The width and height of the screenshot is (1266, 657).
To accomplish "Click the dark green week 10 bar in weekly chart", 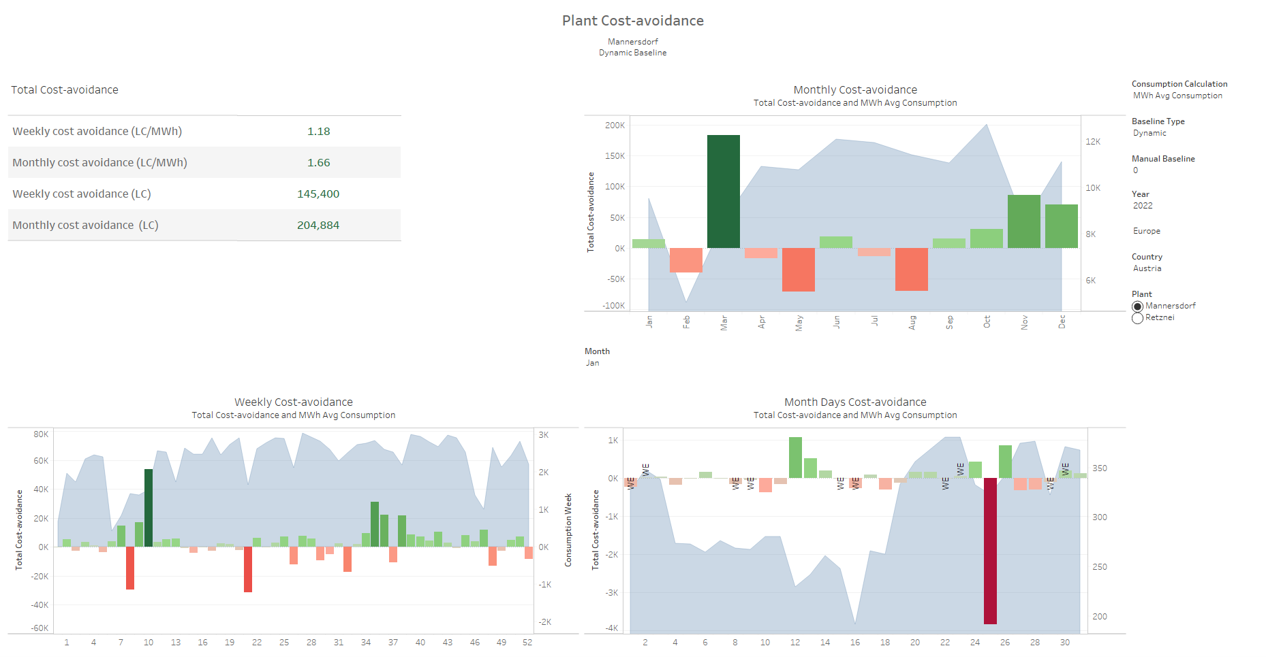I will click(149, 508).
